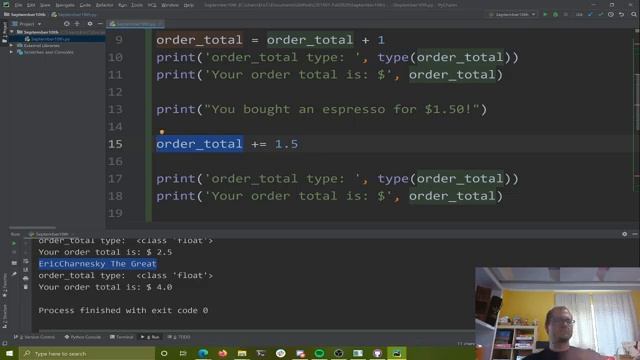Screen dimensions: 640x360
Task: Click the vertical Project tool window tab on left edge
Action: coord(4,33)
